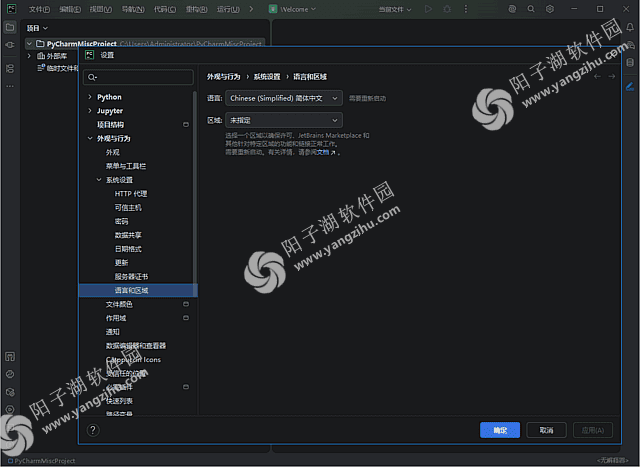Debug the current file with bug icon
The height and width of the screenshot is (467, 640).
447,9
